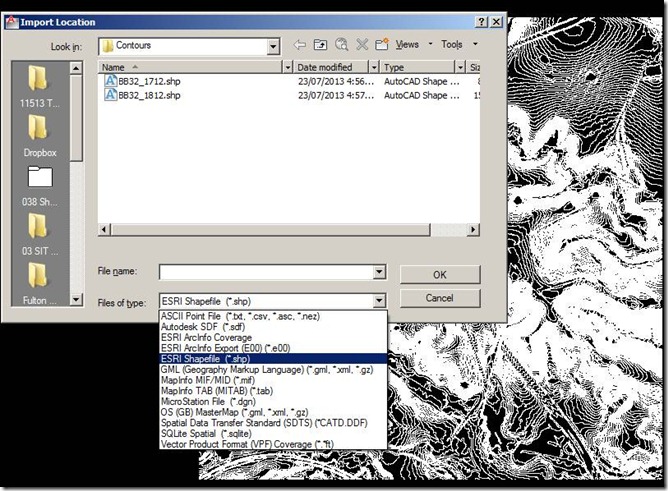The height and width of the screenshot is (491, 668).
Task: Open Name column filter dropdown arrow
Action: pos(288,67)
